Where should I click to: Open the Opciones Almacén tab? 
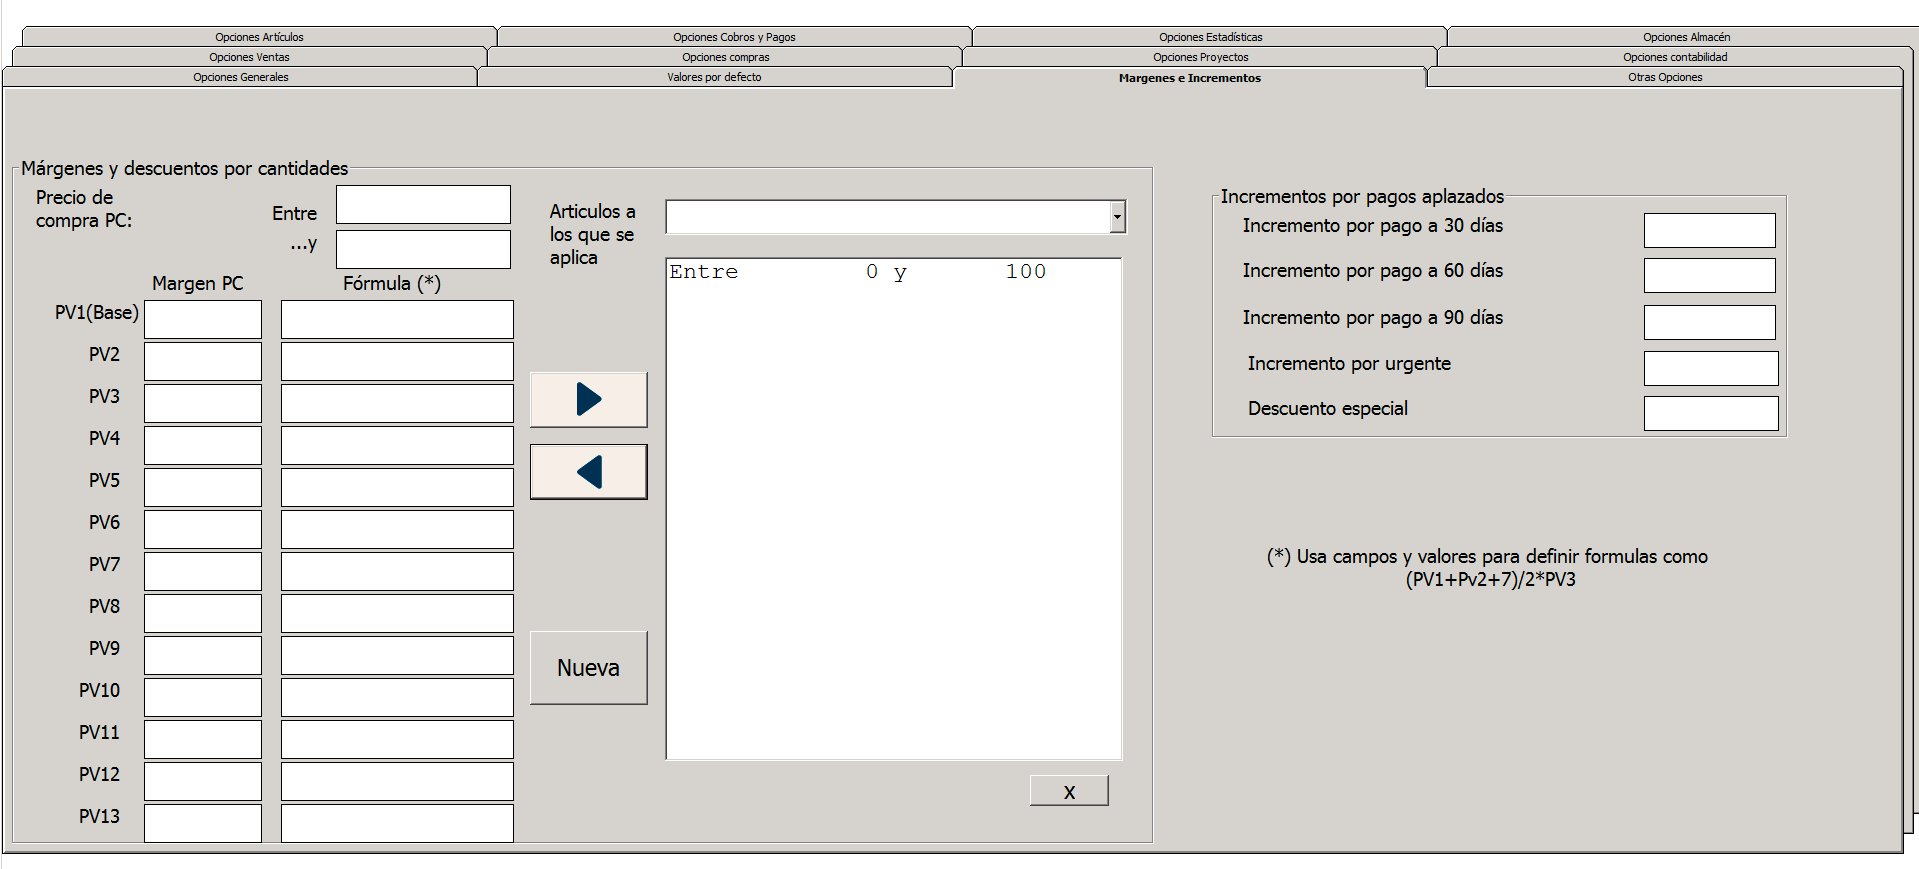point(1685,37)
